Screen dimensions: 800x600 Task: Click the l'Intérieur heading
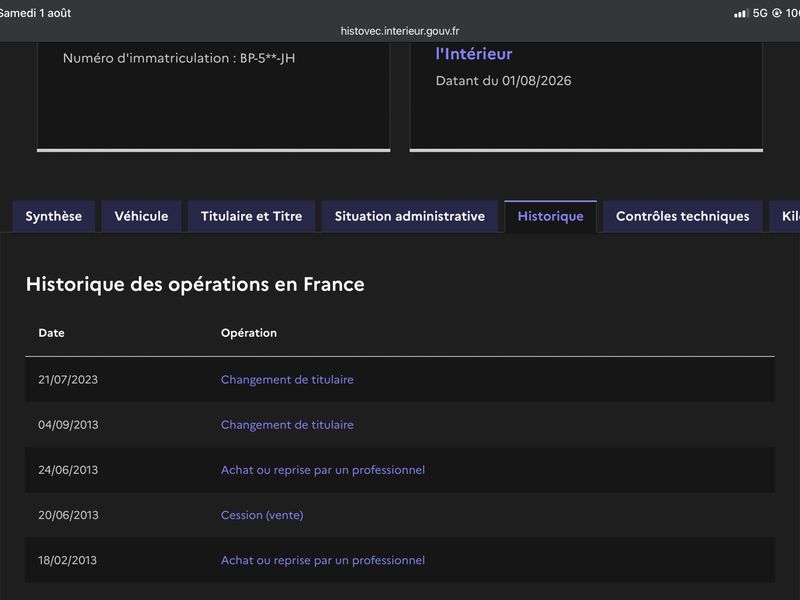[x=474, y=54]
